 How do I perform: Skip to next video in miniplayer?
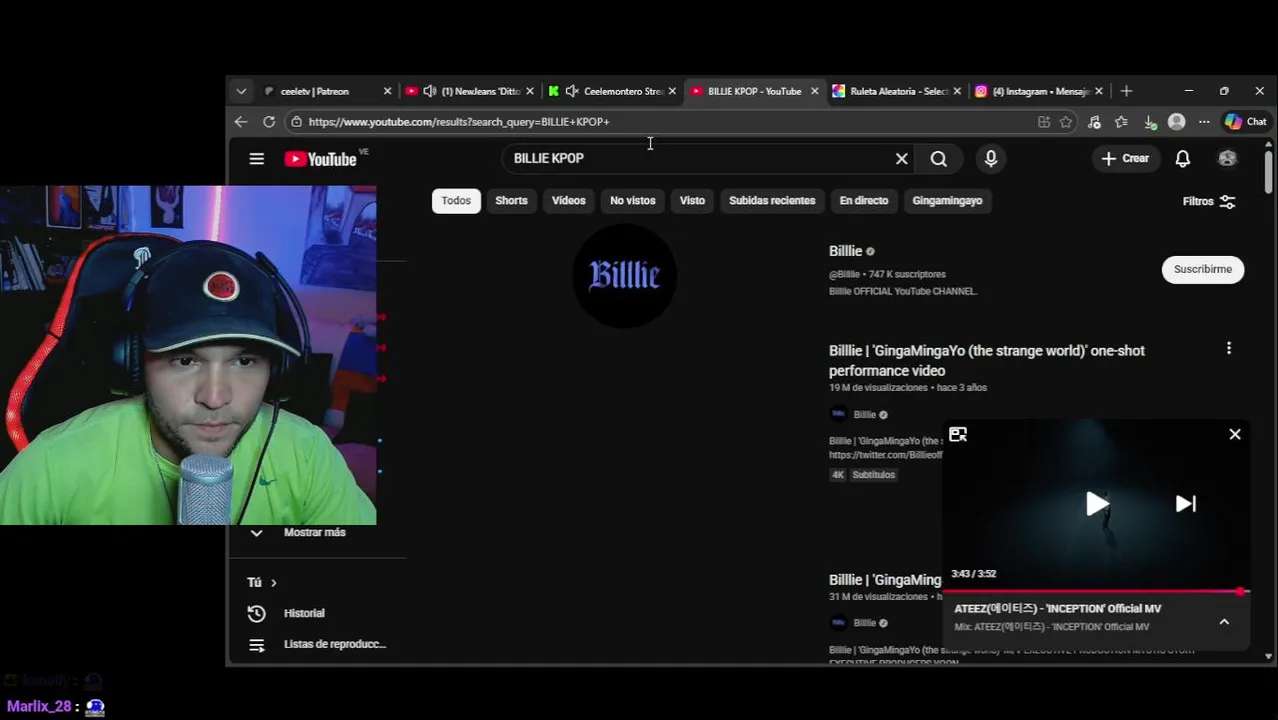point(1186,504)
